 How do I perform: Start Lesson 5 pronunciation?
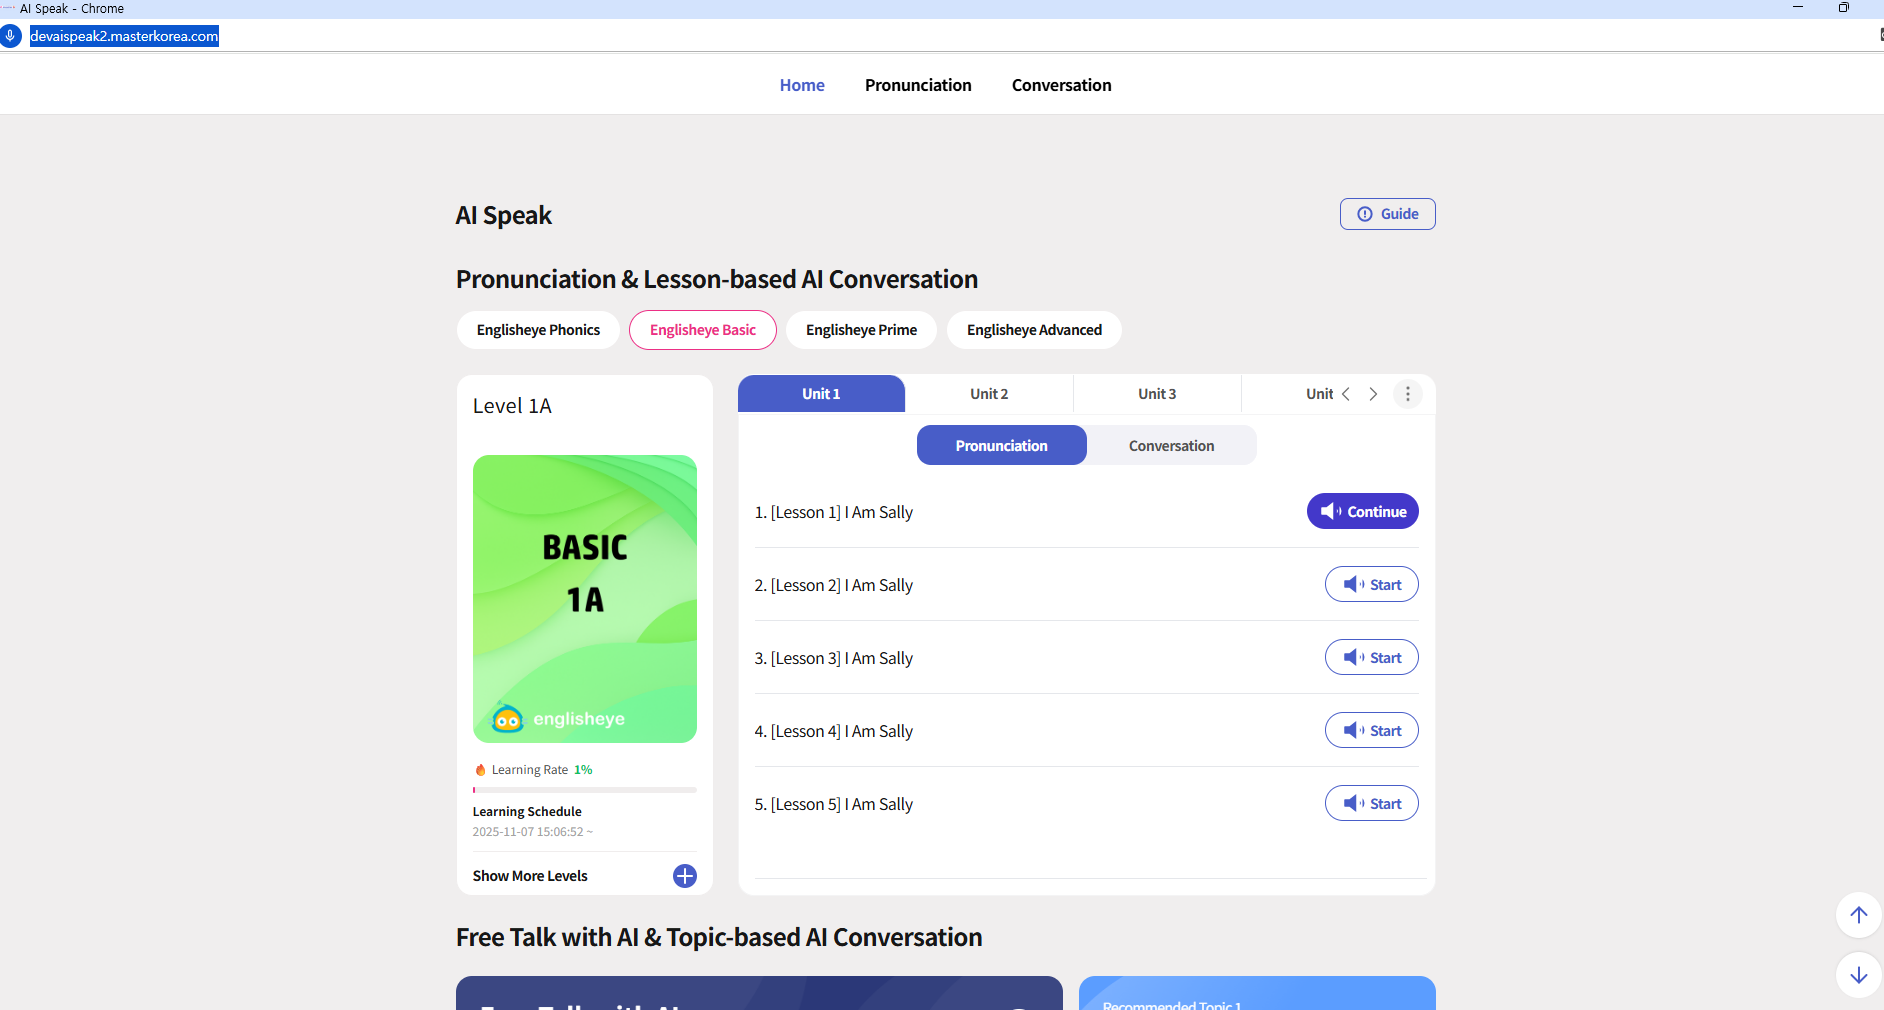[1371, 804]
